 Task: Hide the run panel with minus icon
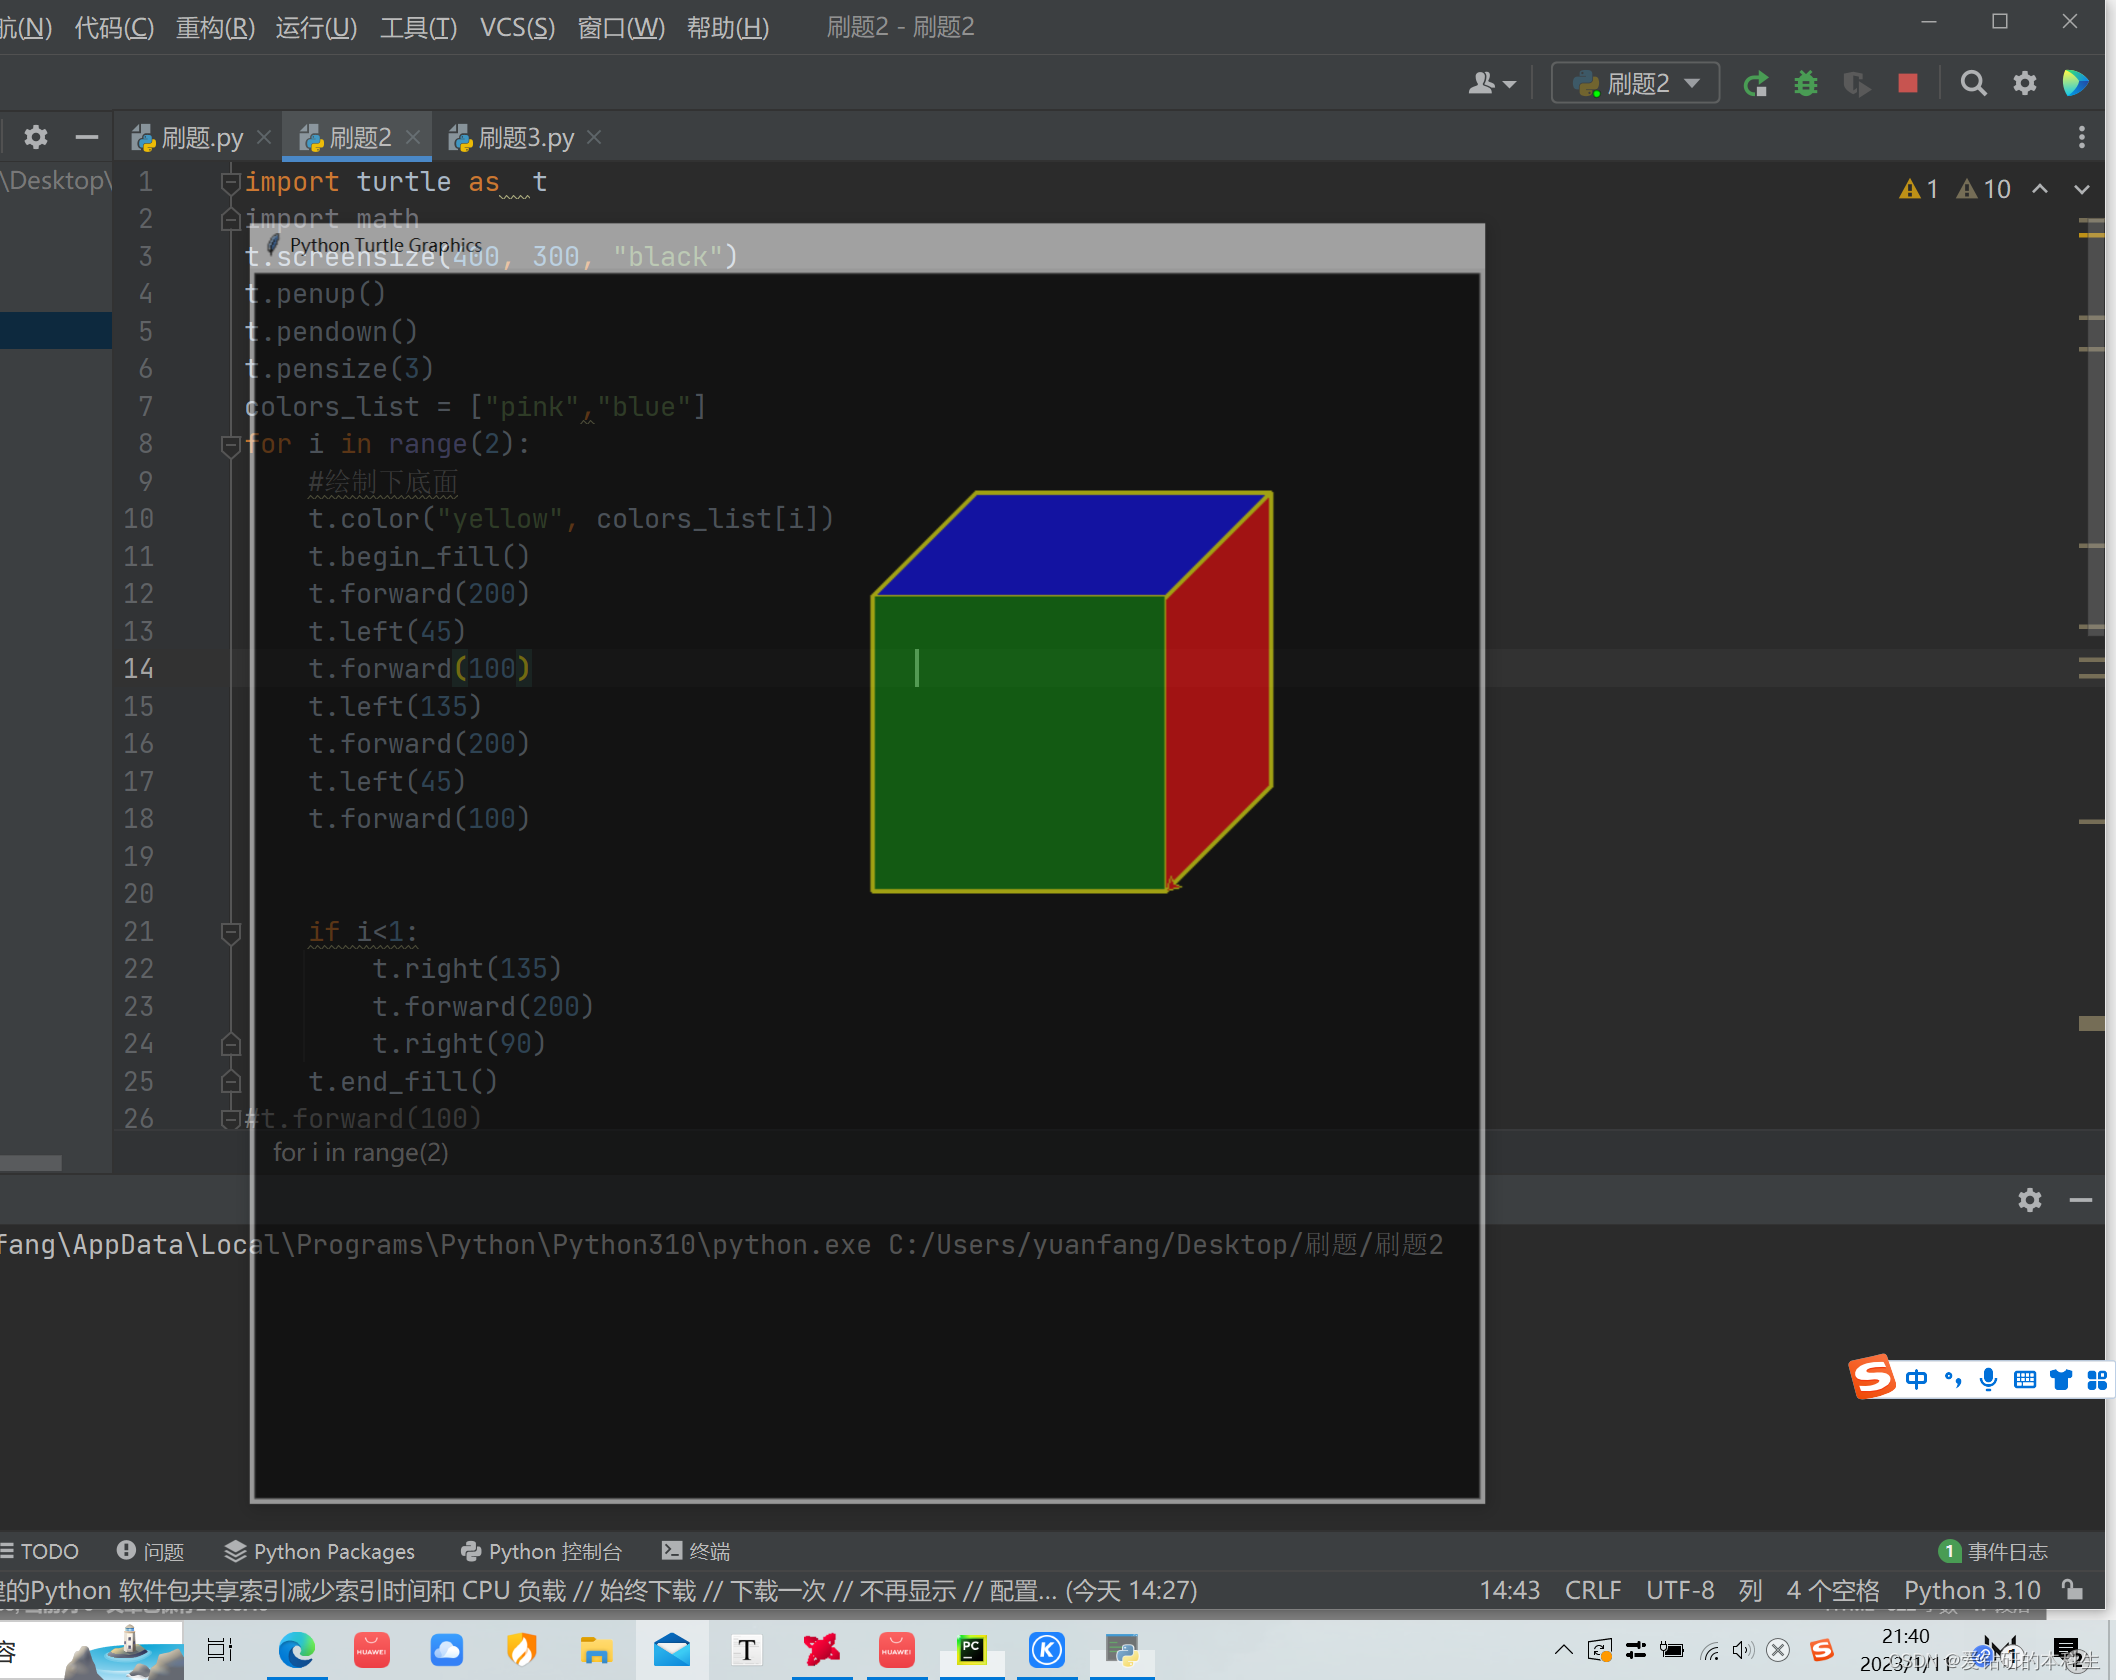(2081, 1199)
